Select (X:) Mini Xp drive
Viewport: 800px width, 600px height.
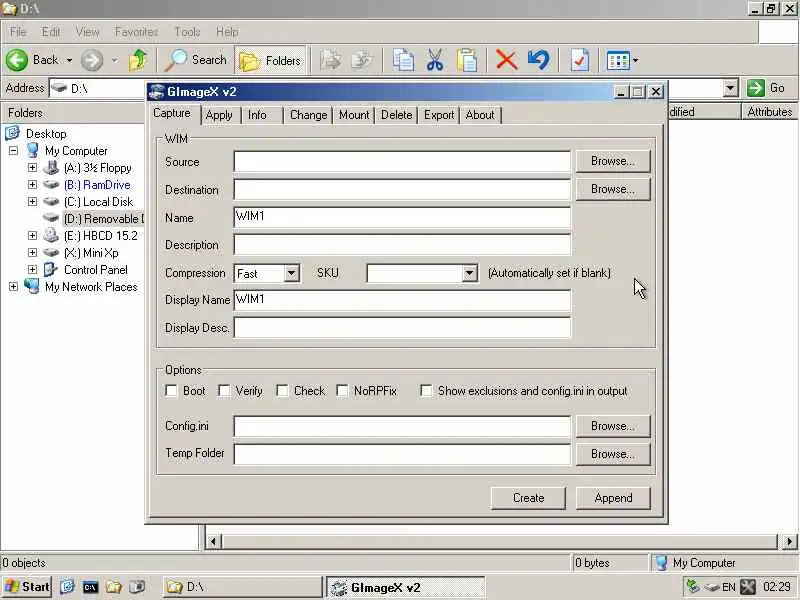pos(91,253)
